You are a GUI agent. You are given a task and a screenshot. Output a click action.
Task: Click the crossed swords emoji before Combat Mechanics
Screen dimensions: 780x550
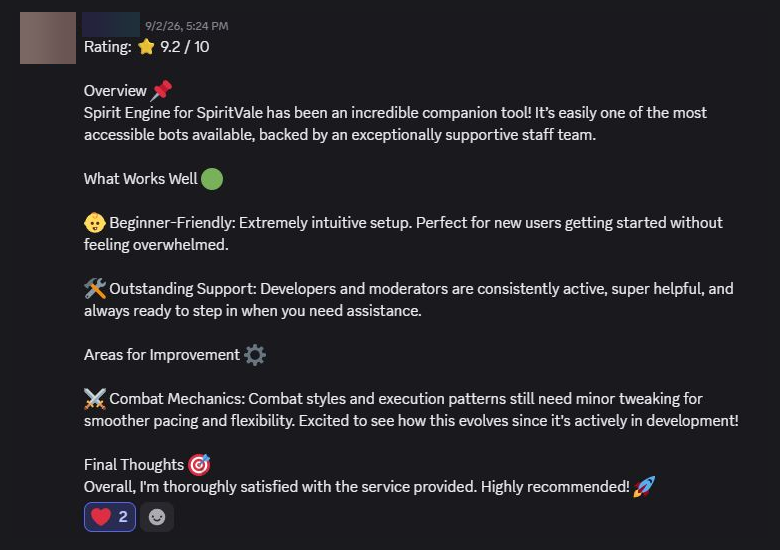pos(95,399)
